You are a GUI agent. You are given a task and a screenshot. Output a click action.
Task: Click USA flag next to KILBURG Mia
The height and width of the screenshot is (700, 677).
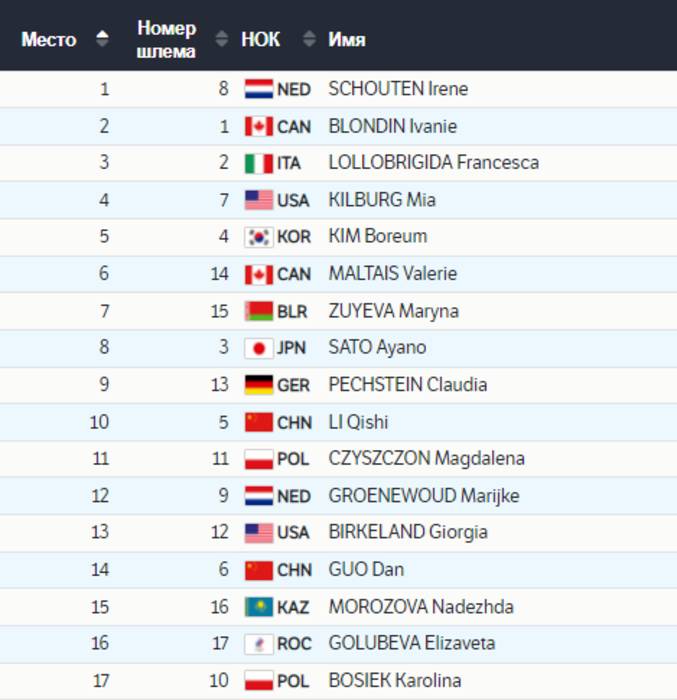coord(259,200)
